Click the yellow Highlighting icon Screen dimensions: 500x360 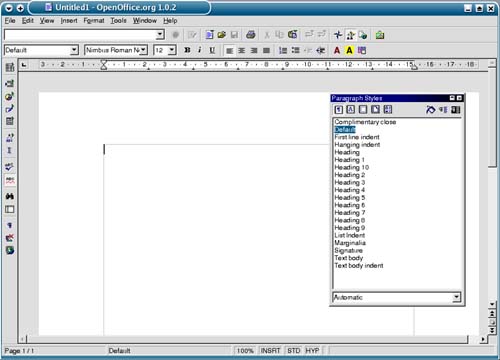click(x=349, y=50)
